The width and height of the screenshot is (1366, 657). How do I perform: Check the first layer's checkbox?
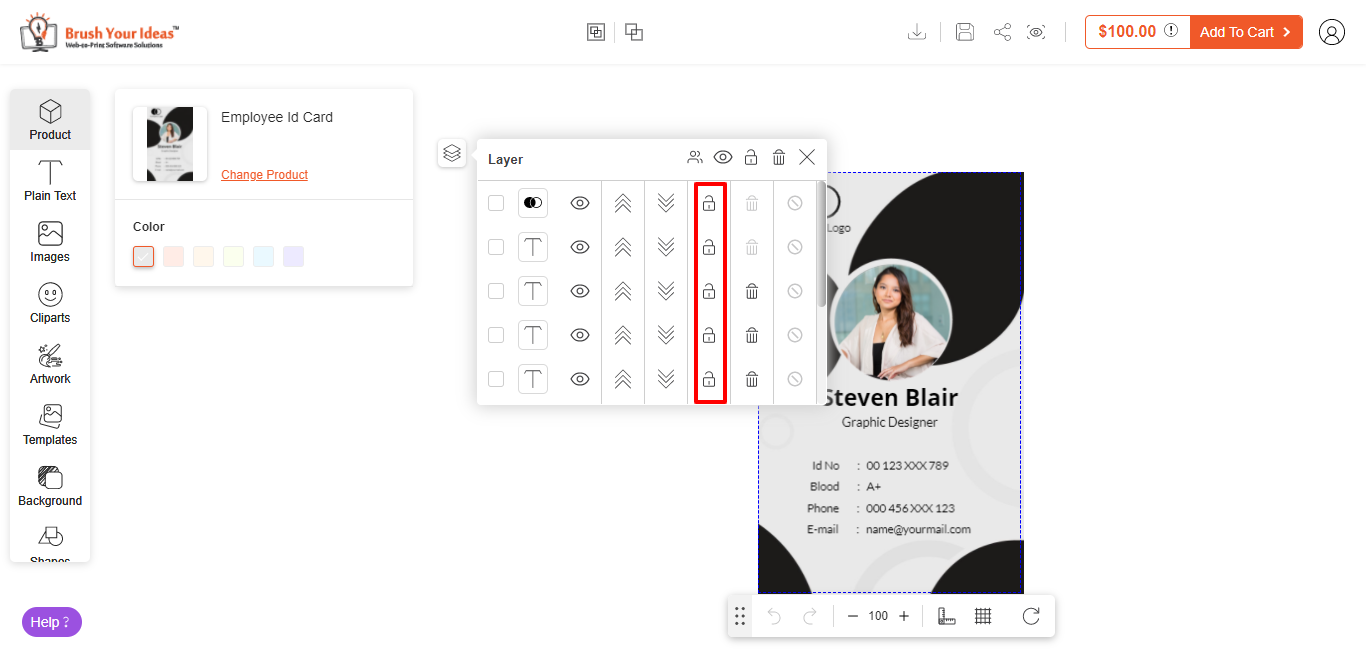[x=496, y=203]
